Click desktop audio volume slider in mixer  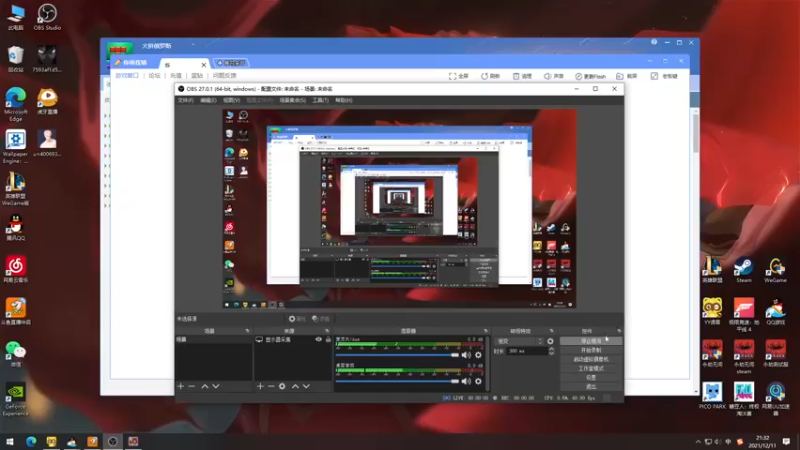397,381
